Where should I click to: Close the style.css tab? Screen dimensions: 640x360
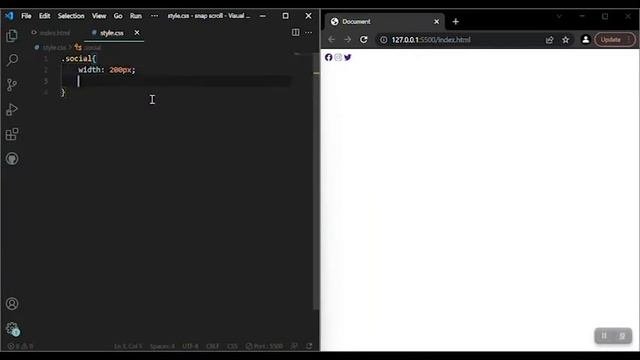(137, 33)
